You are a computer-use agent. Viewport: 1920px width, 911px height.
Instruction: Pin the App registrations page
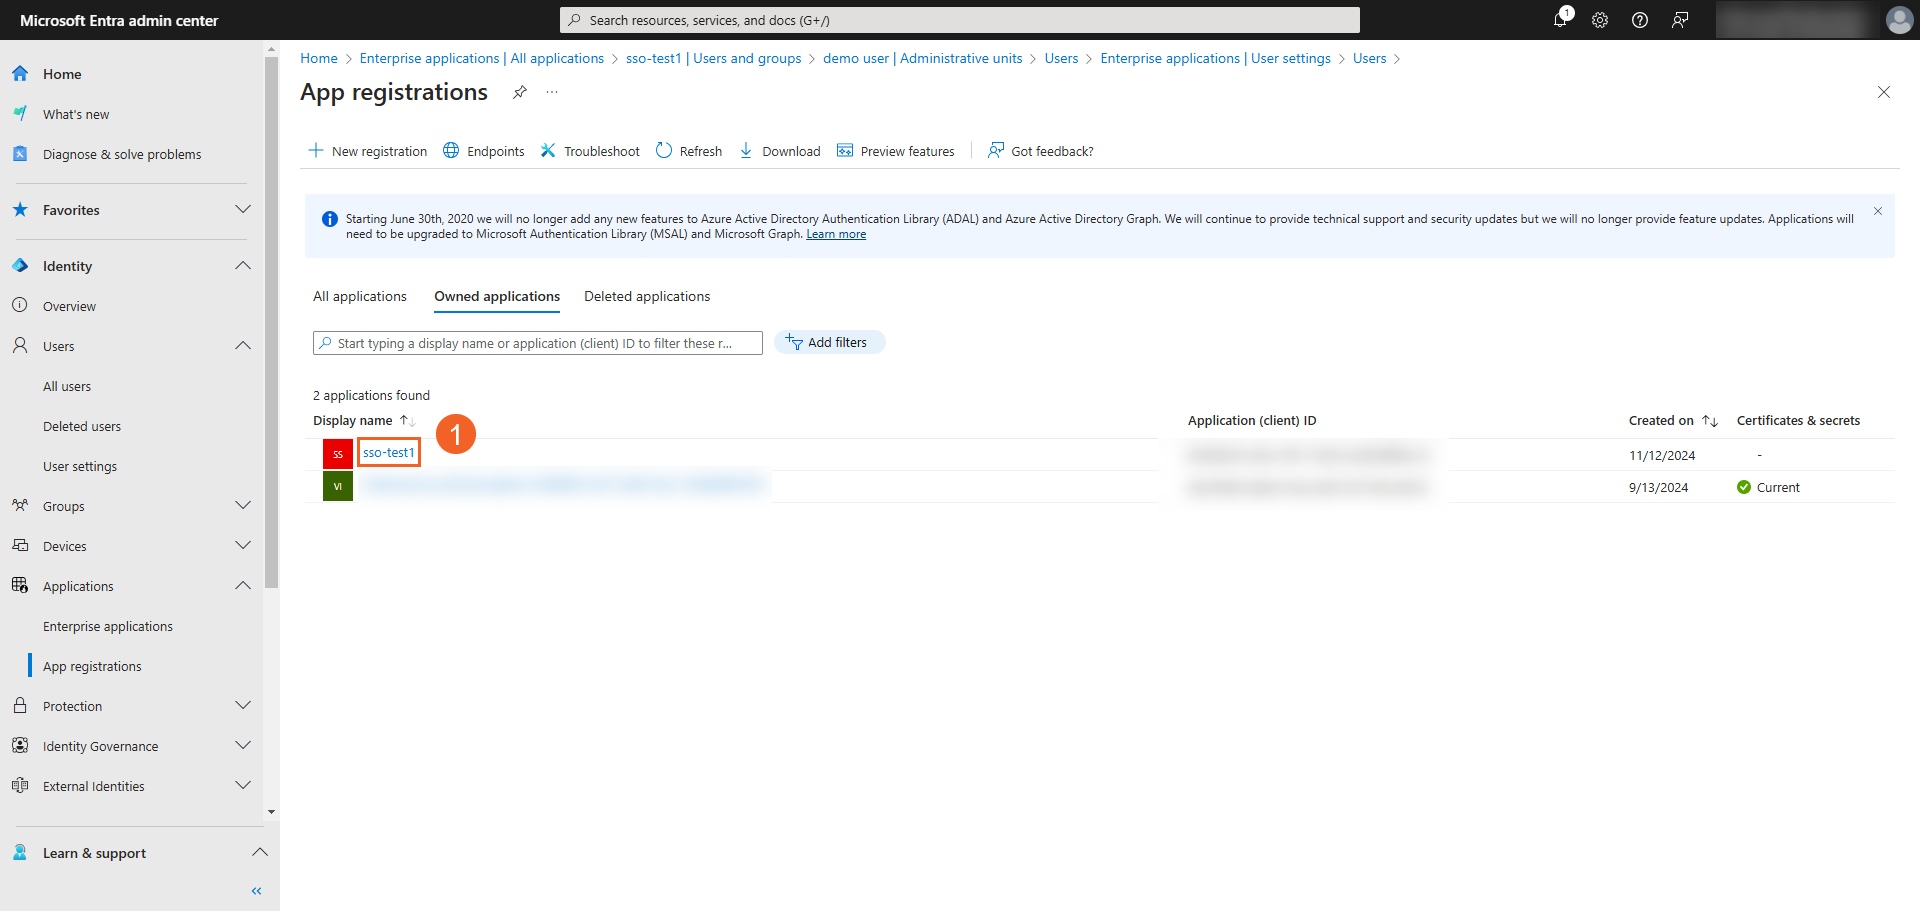tap(520, 92)
